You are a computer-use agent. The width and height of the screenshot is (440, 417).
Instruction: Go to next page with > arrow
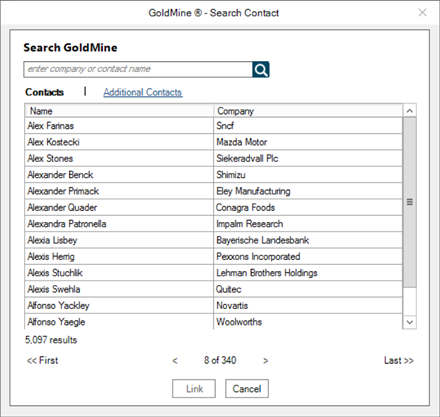[265, 361]
